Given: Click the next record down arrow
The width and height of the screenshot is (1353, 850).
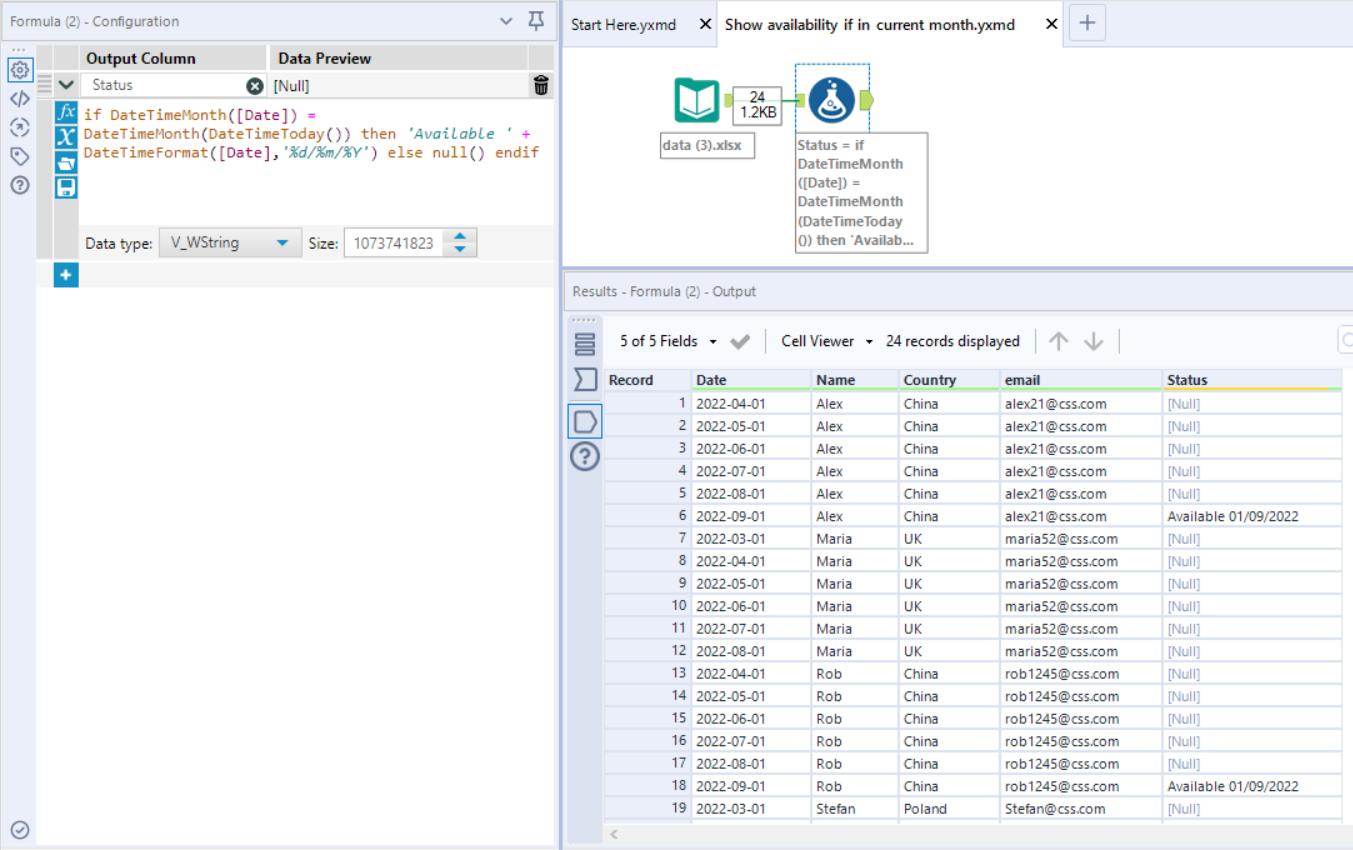Looking at the screenshot, I should point(1093,341).
